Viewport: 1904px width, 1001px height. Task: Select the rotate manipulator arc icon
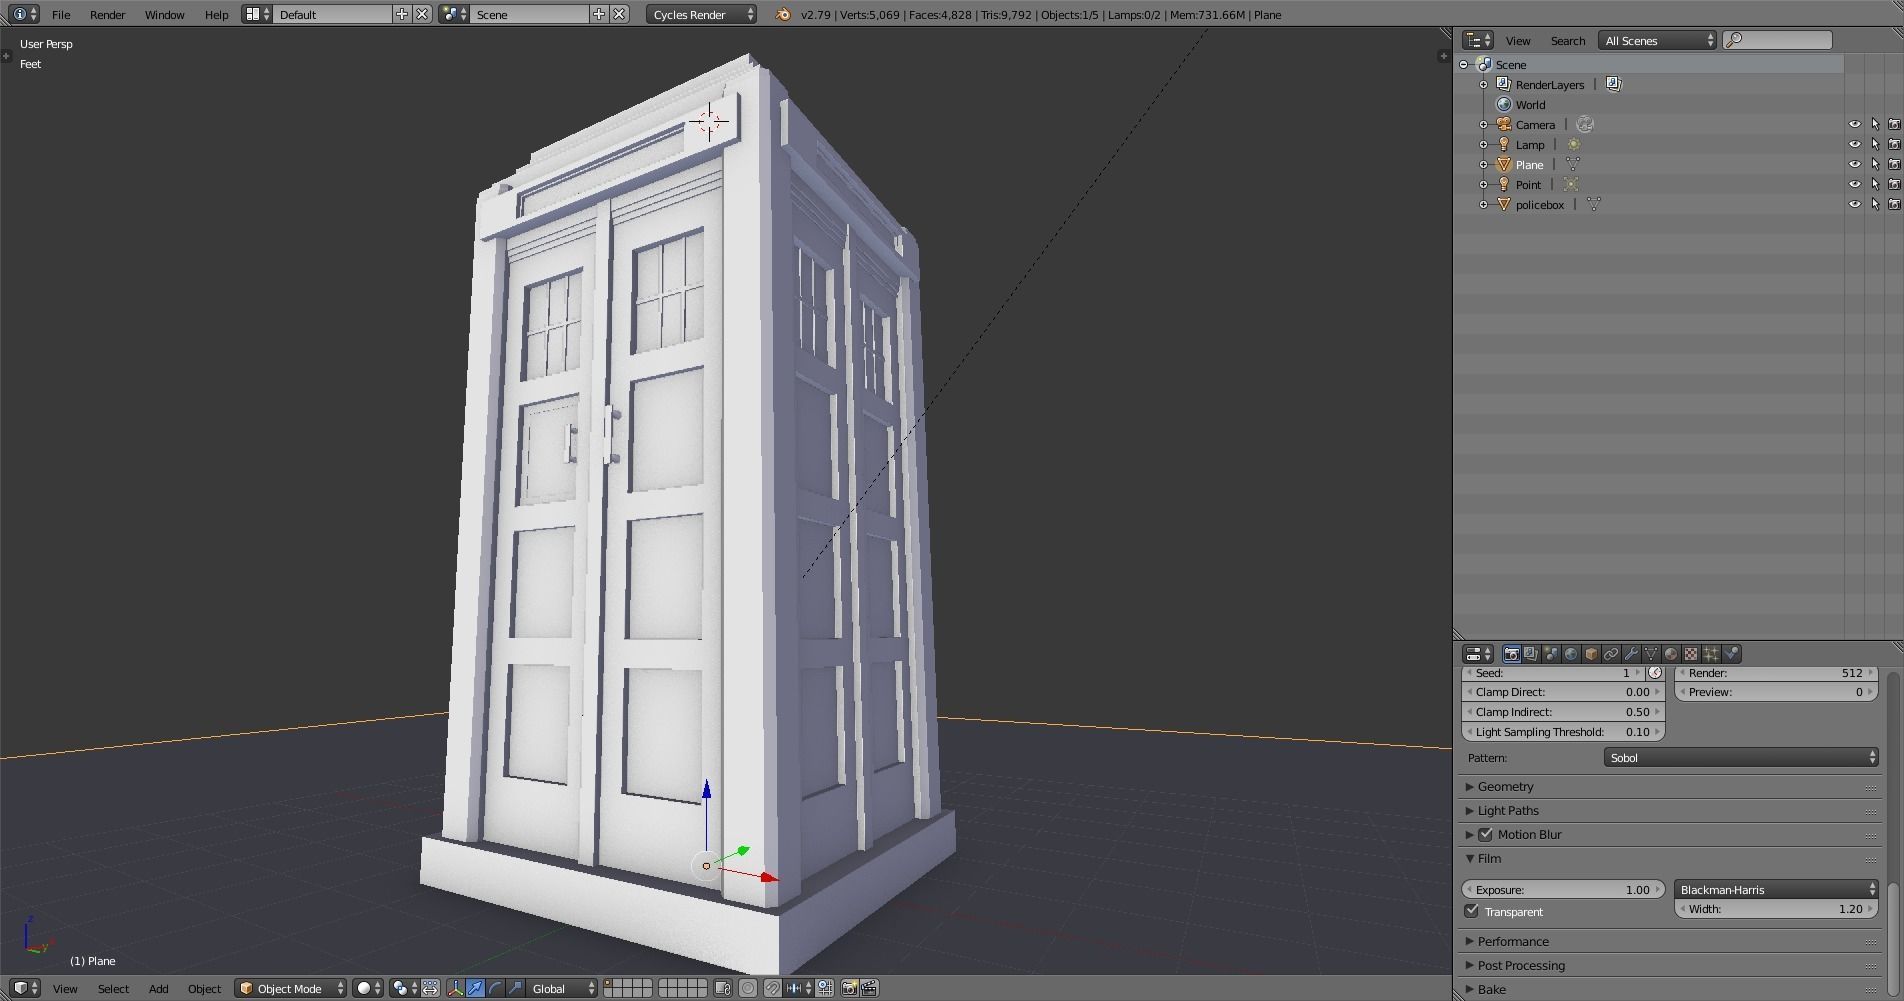[496, 988]
